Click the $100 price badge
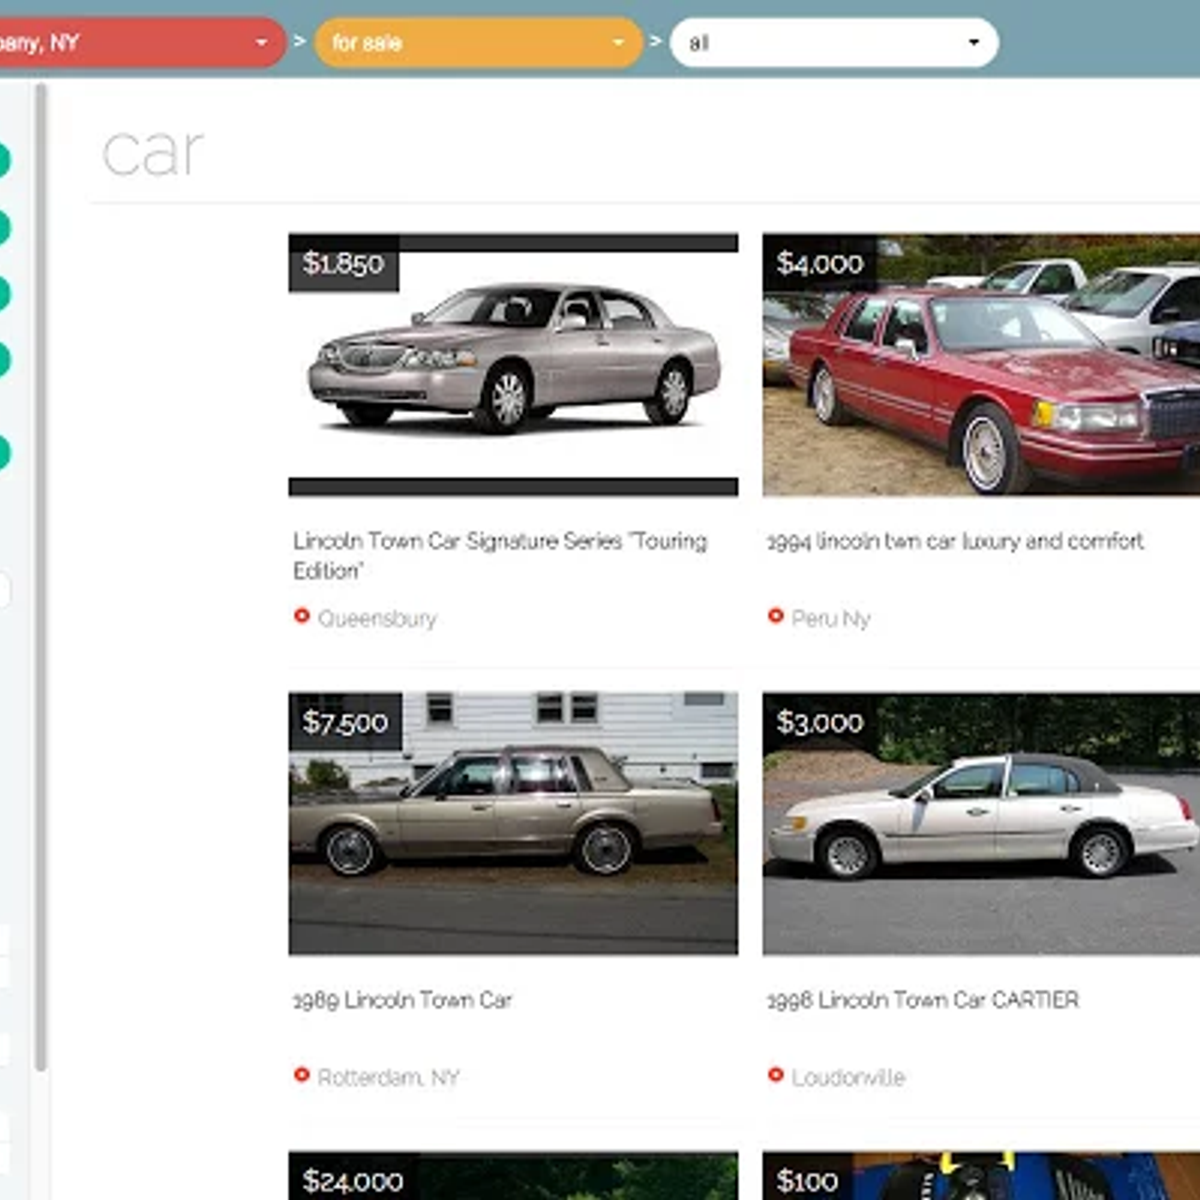1200x1200 pixels. point(807,1177)
